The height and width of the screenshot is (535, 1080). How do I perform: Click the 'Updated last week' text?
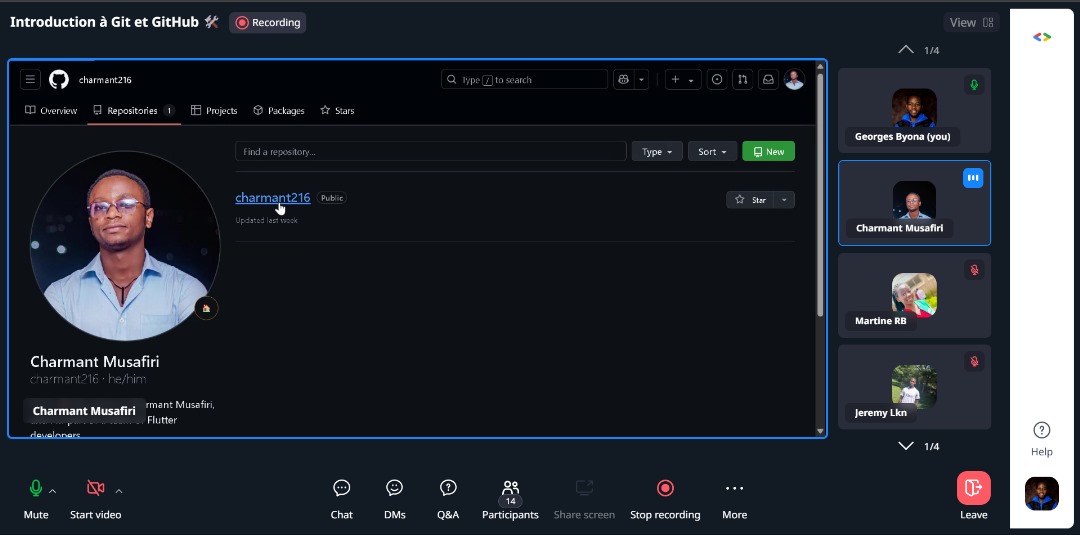click(x=267, y=220)
